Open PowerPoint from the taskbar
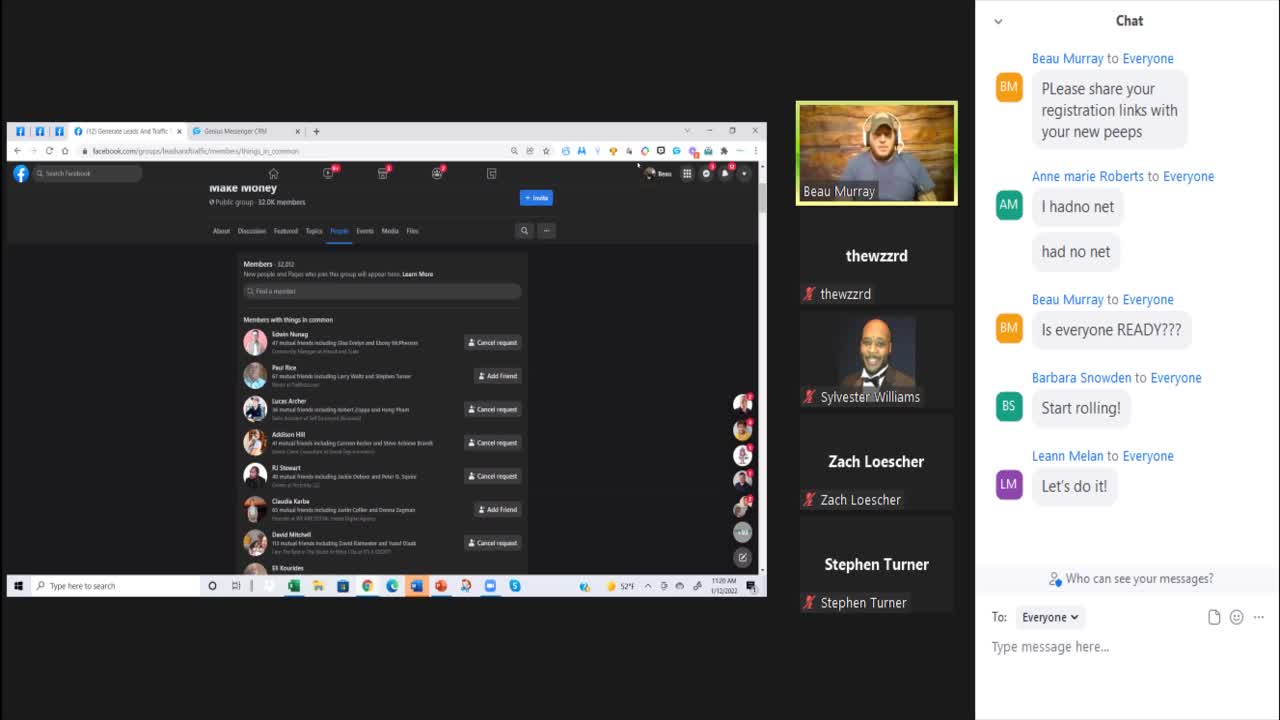 pos(441,586)
